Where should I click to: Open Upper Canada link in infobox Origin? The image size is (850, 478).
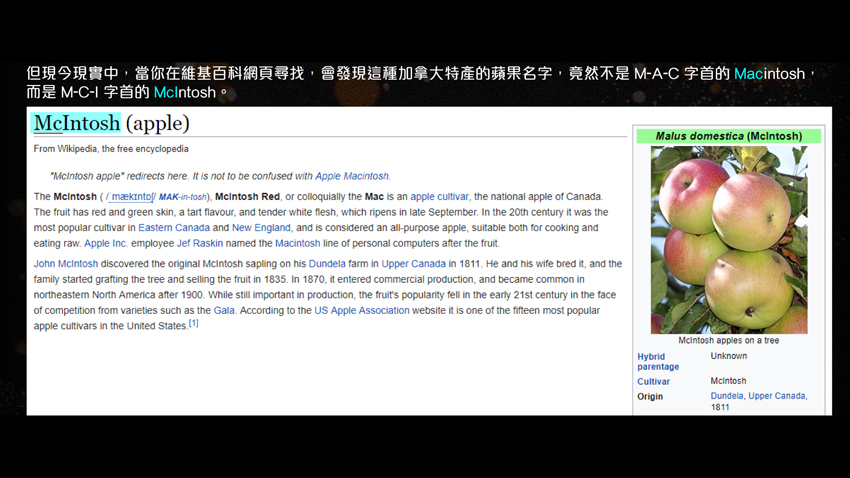[x=776, y=396]
